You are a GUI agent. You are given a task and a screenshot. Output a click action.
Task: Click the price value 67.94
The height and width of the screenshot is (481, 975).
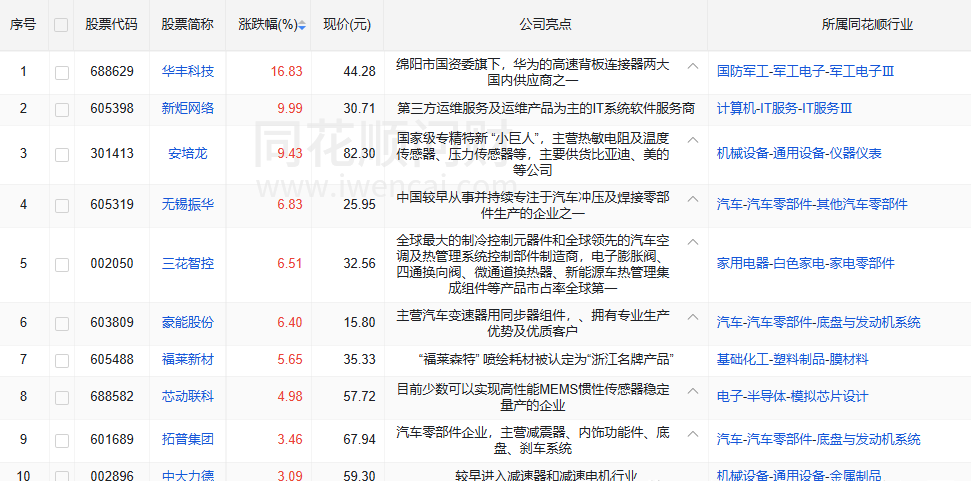359,440
